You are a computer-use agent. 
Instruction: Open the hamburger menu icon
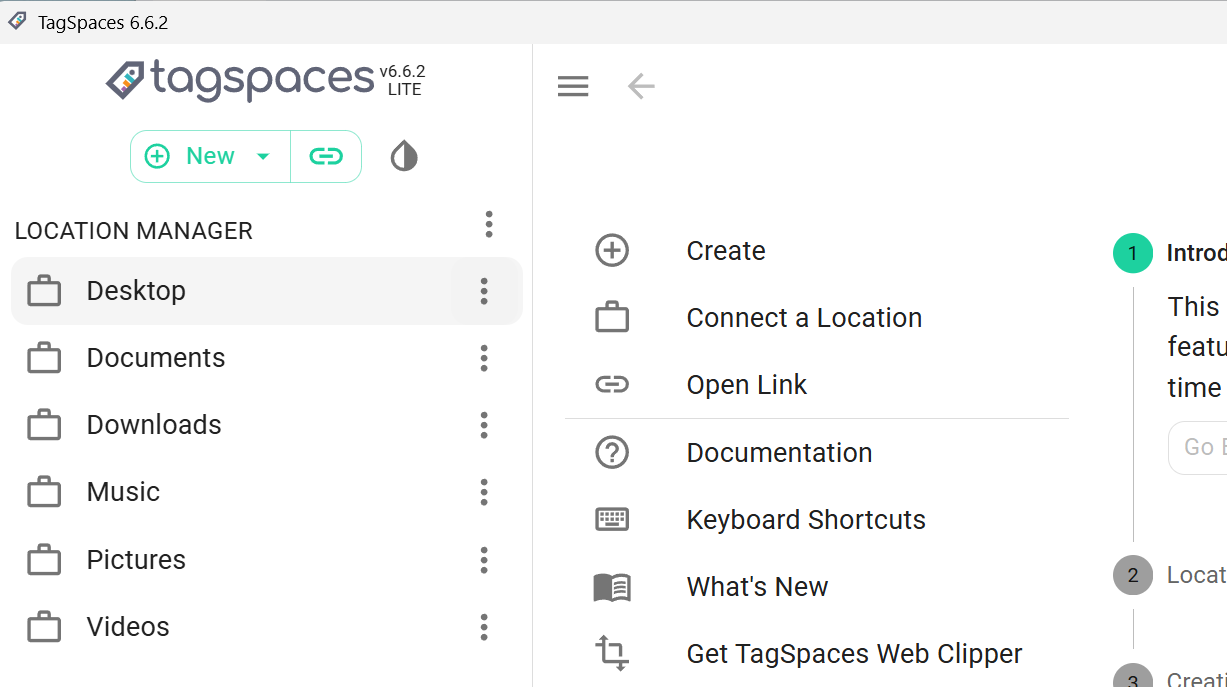click(x=573, y=86)
